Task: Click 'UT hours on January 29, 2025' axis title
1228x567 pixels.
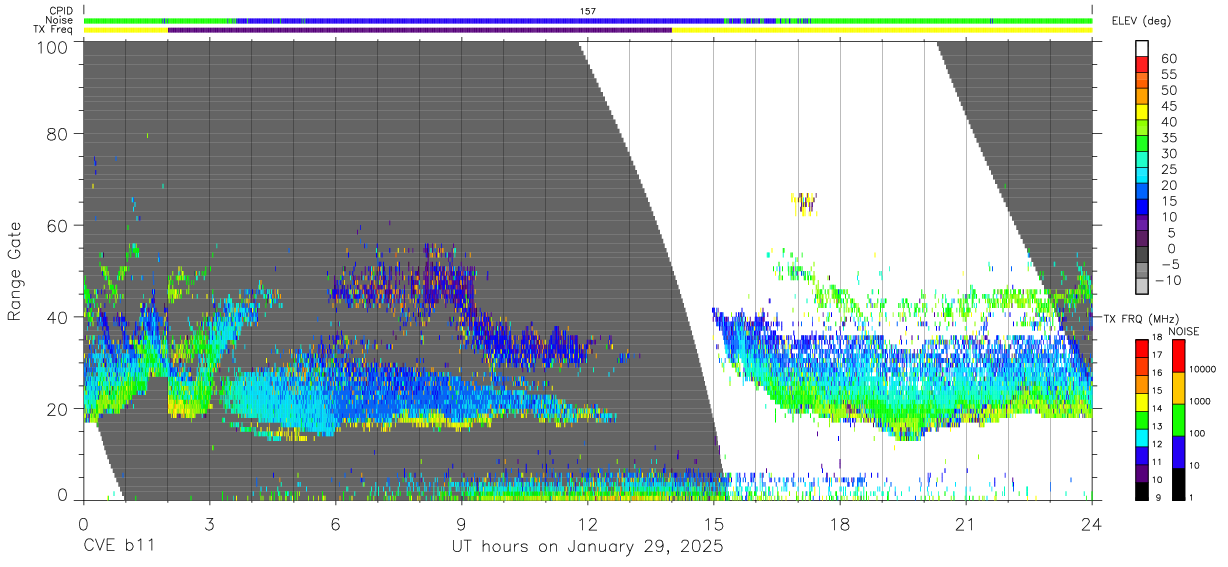Action: 588,547
